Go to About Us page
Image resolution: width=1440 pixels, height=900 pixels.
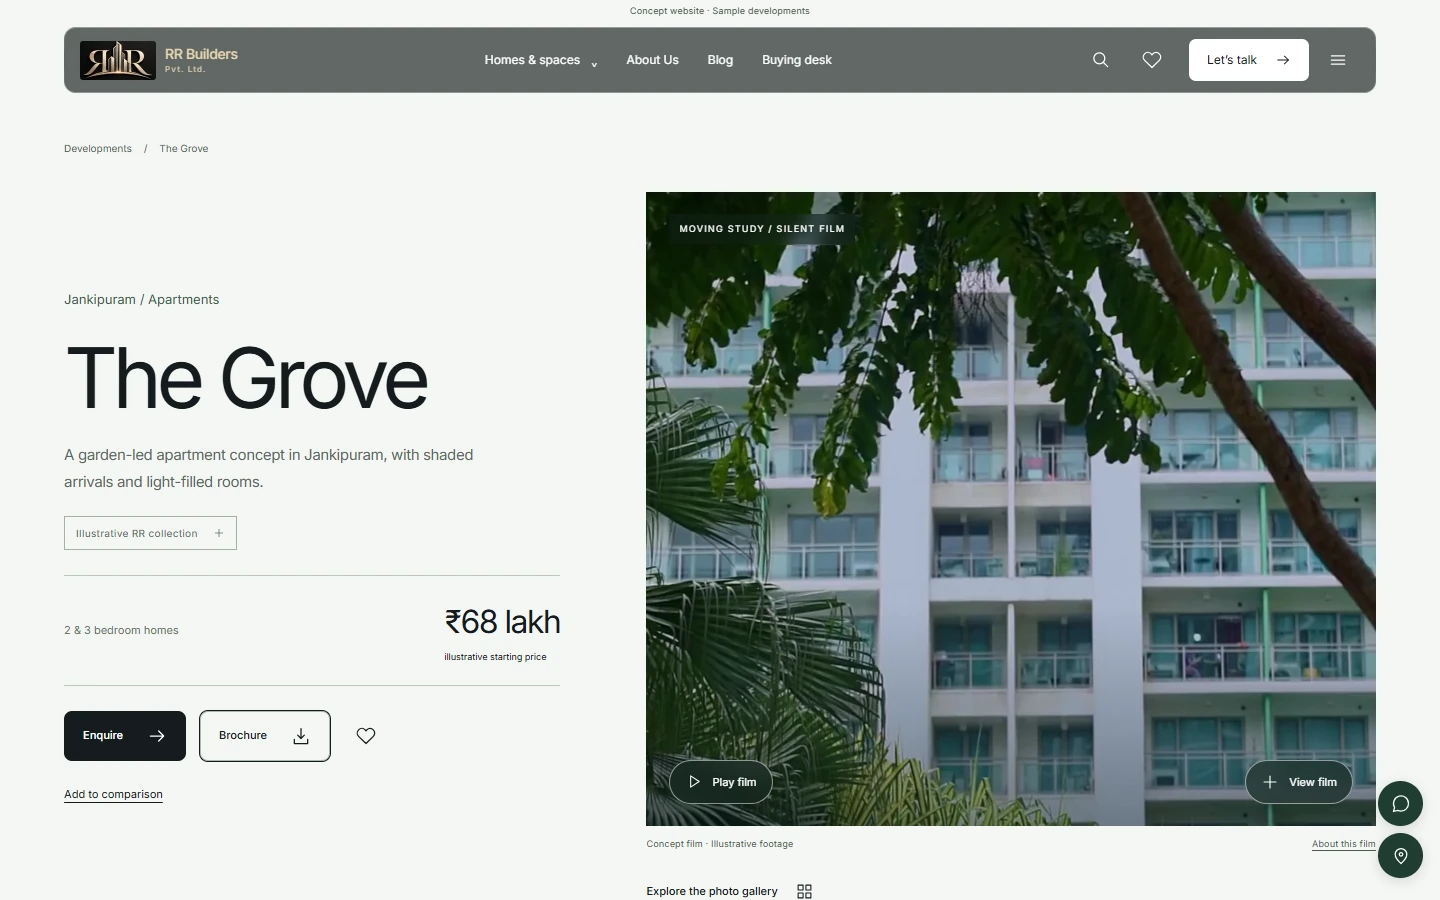pyautogui.click(x=652, y=60)
